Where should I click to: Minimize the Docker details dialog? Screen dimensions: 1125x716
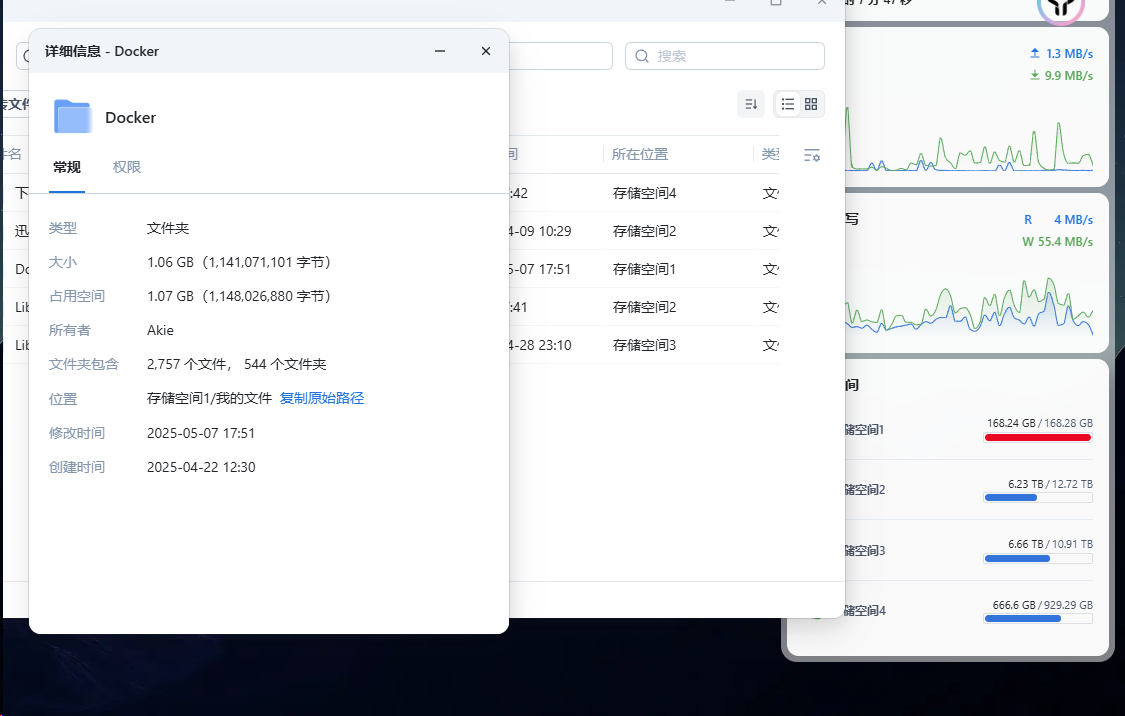click(x=440, y=51)
